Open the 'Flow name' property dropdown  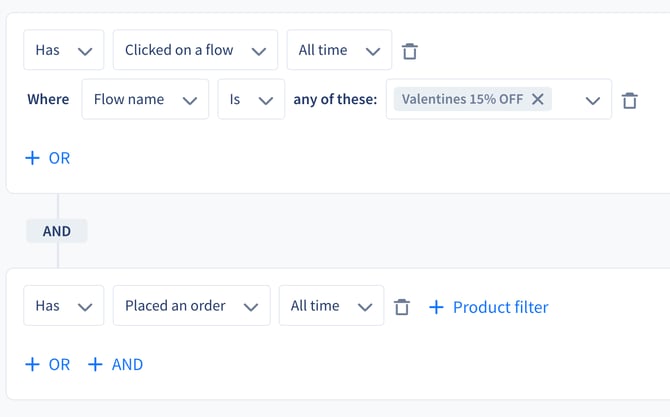[145, 99]
